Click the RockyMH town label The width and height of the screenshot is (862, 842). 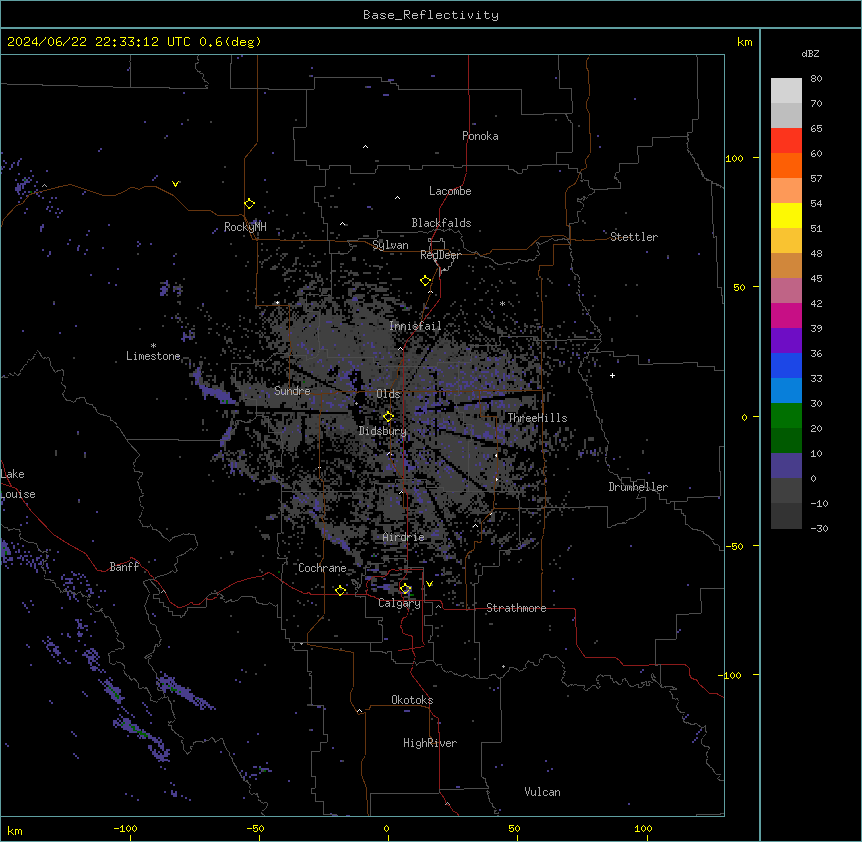coord(245,227)
